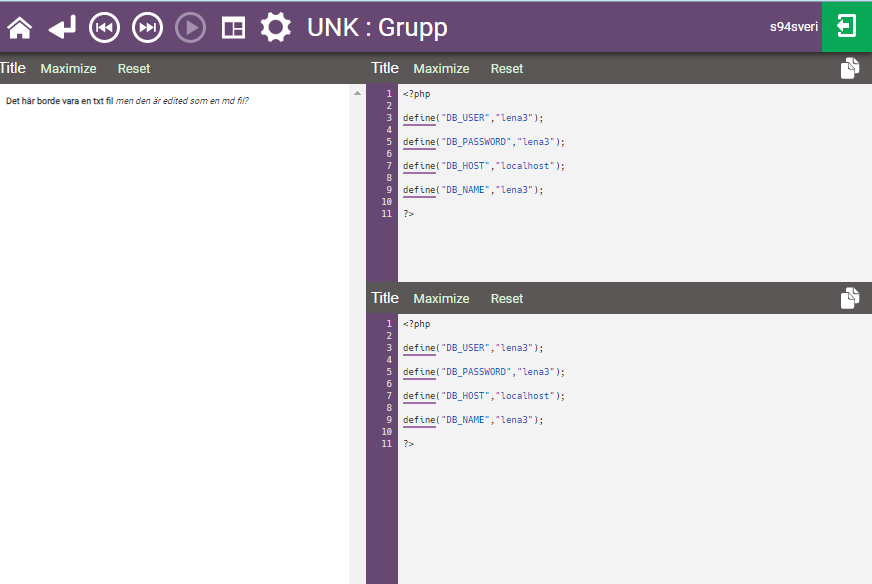This screenshot has width=872, height=584.
Task: Click the DB_NAME define line in upper pane
Action: point(473,190)
